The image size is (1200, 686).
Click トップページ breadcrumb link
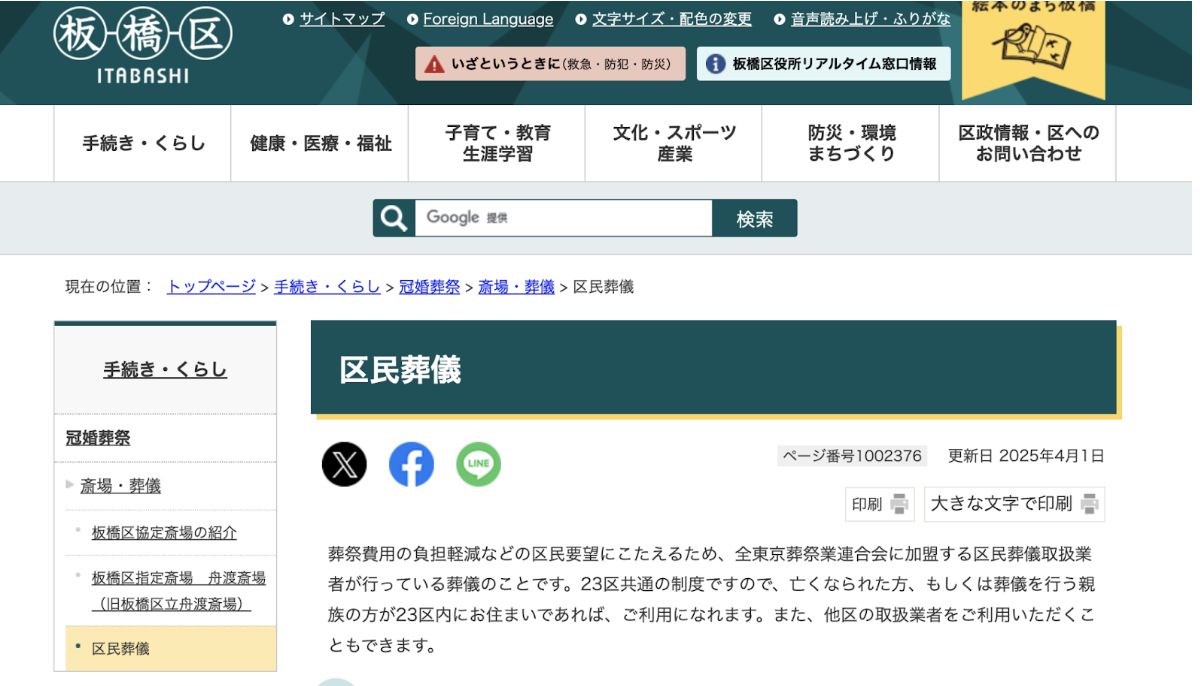pos(211,287)
